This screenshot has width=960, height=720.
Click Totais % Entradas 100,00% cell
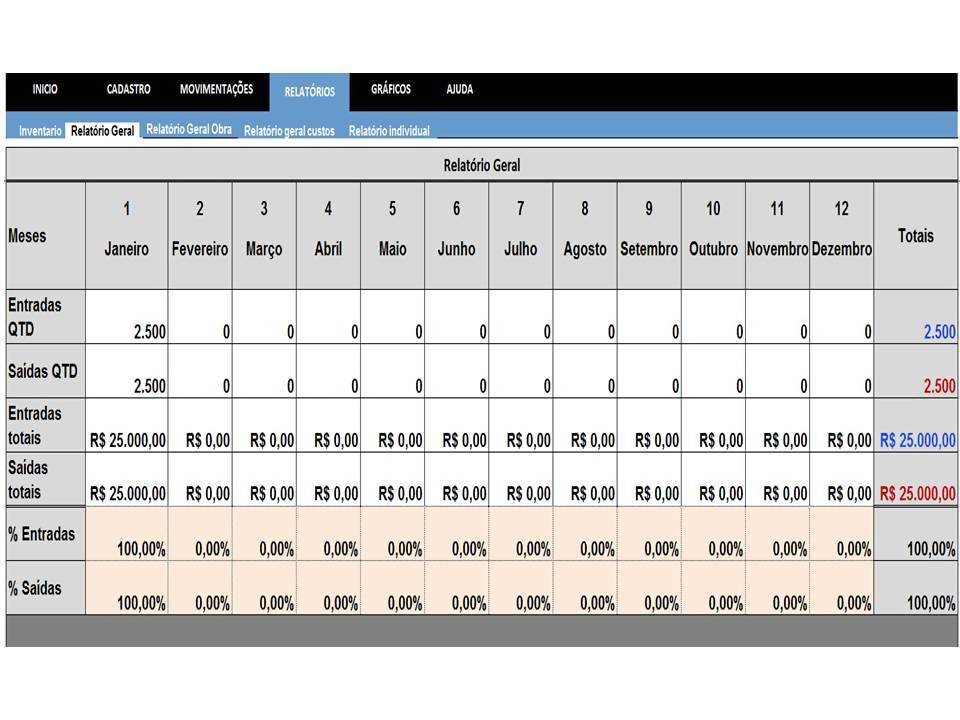[x=916, y=534]
